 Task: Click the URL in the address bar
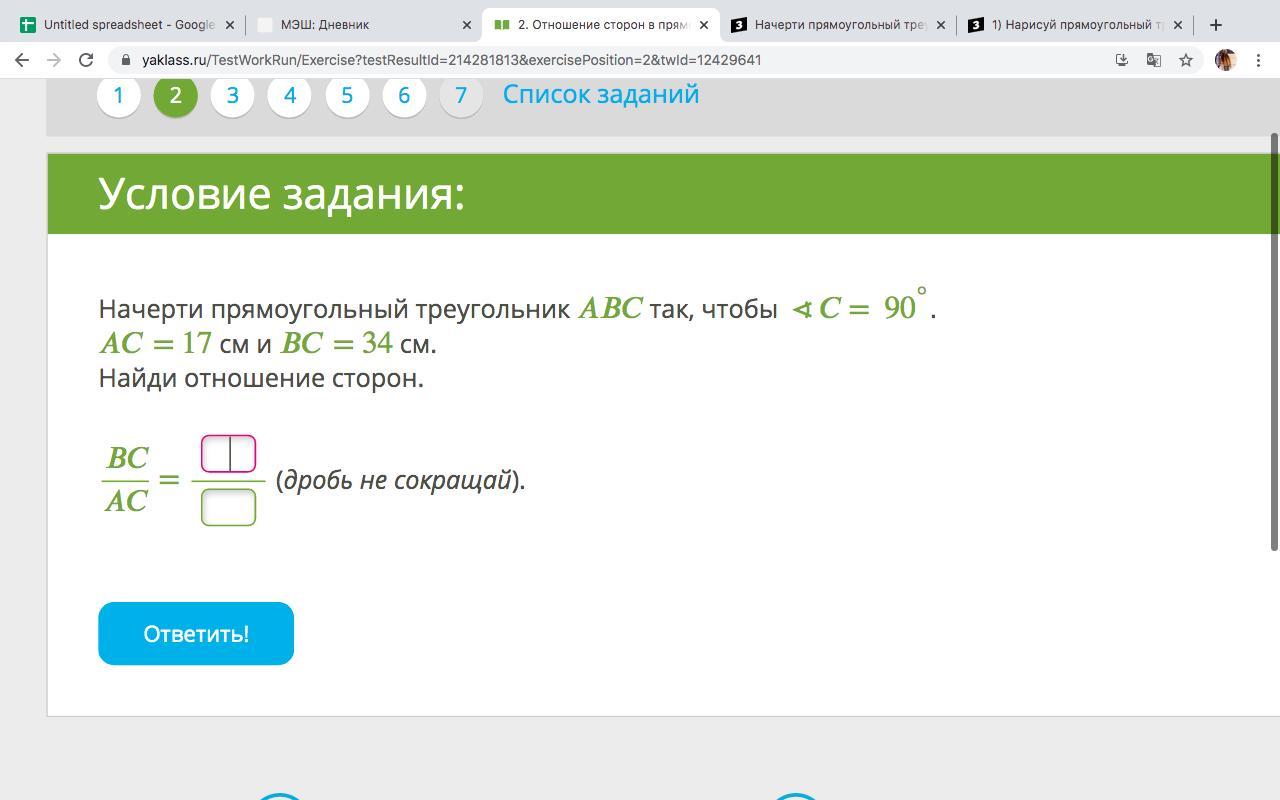(451, 60)
